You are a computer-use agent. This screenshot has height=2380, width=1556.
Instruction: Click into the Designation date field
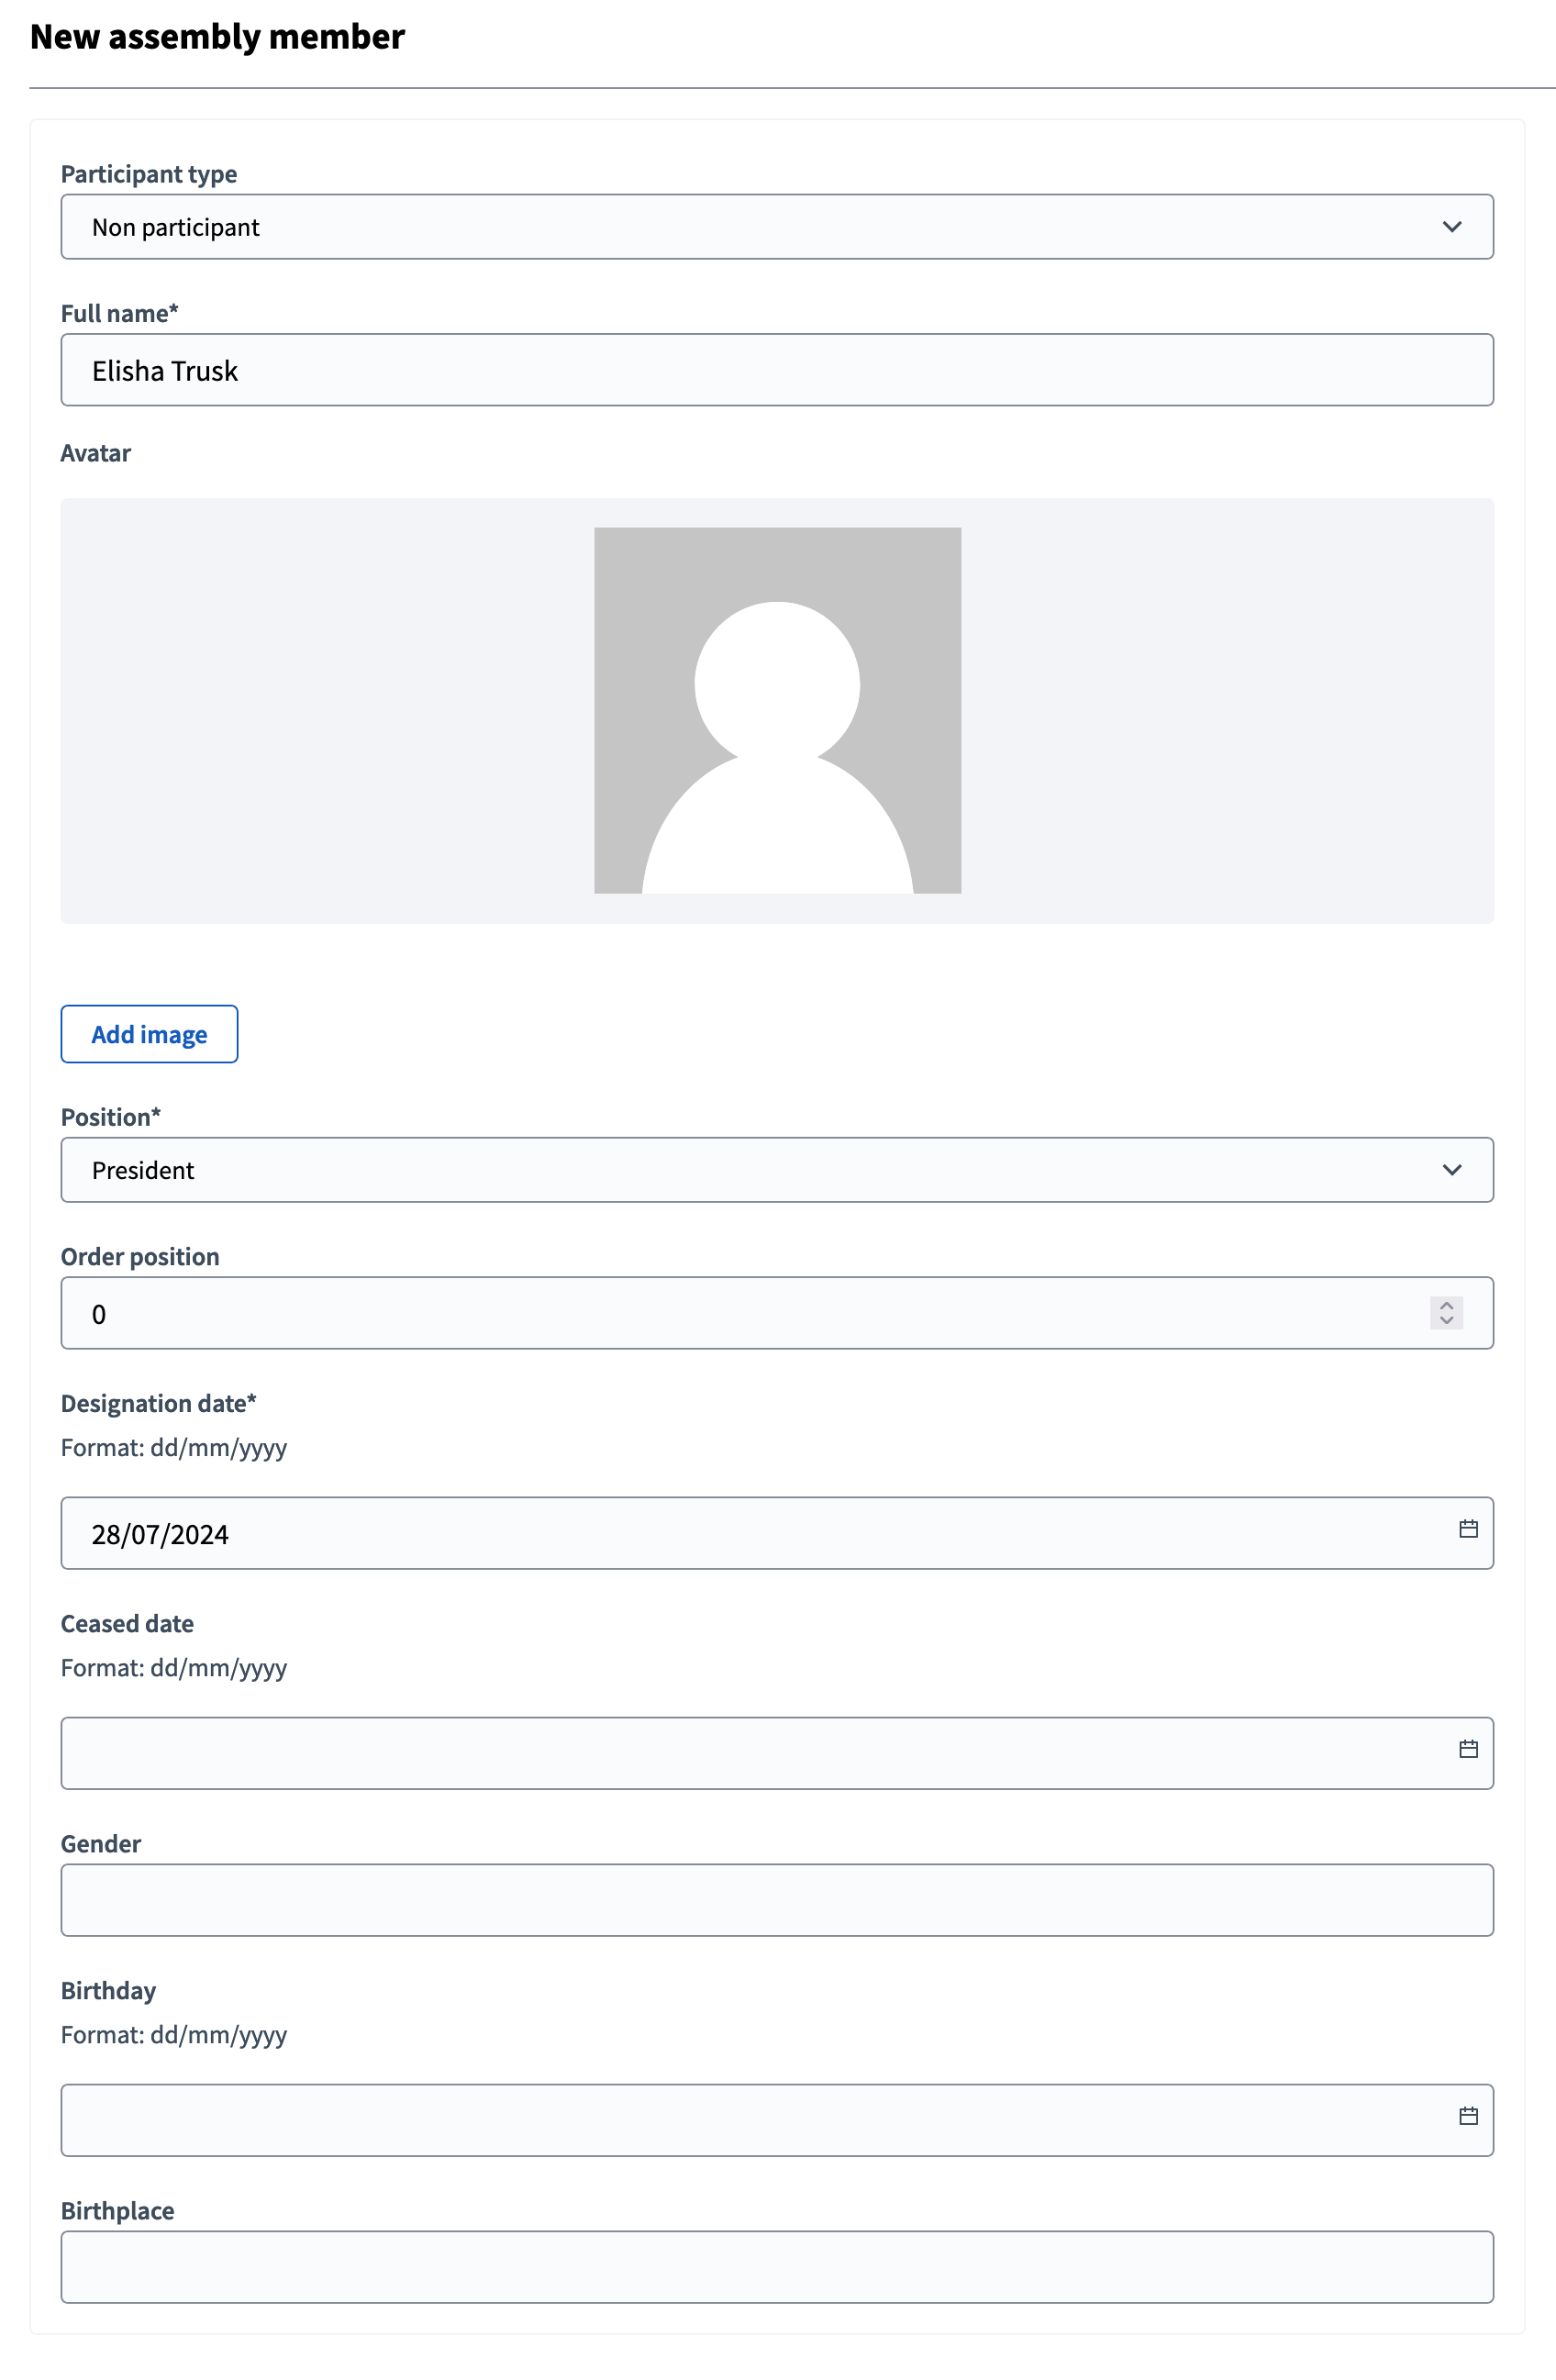[x=740, y=1533]
